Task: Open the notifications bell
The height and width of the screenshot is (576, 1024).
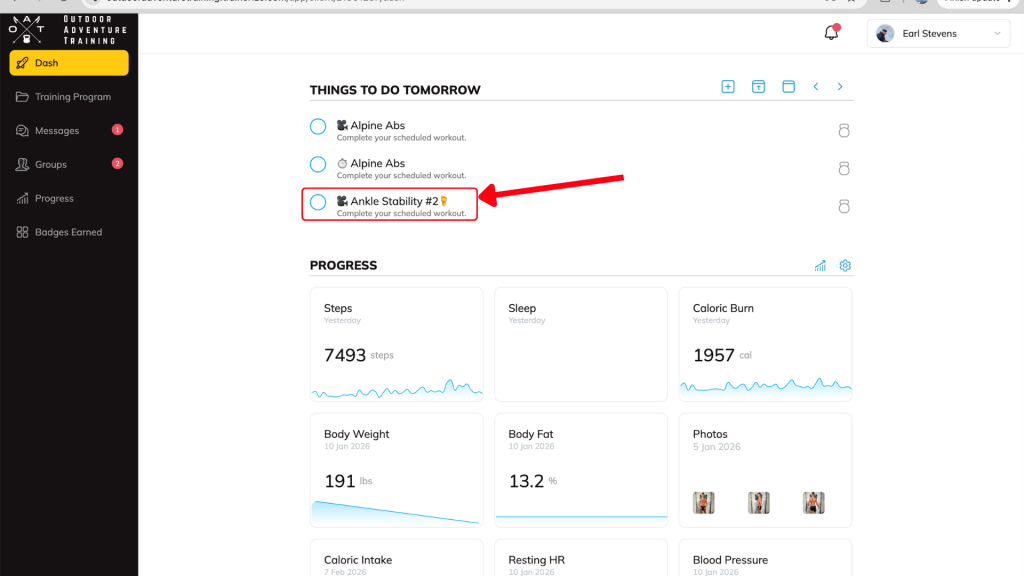Action: pos(831,33)
